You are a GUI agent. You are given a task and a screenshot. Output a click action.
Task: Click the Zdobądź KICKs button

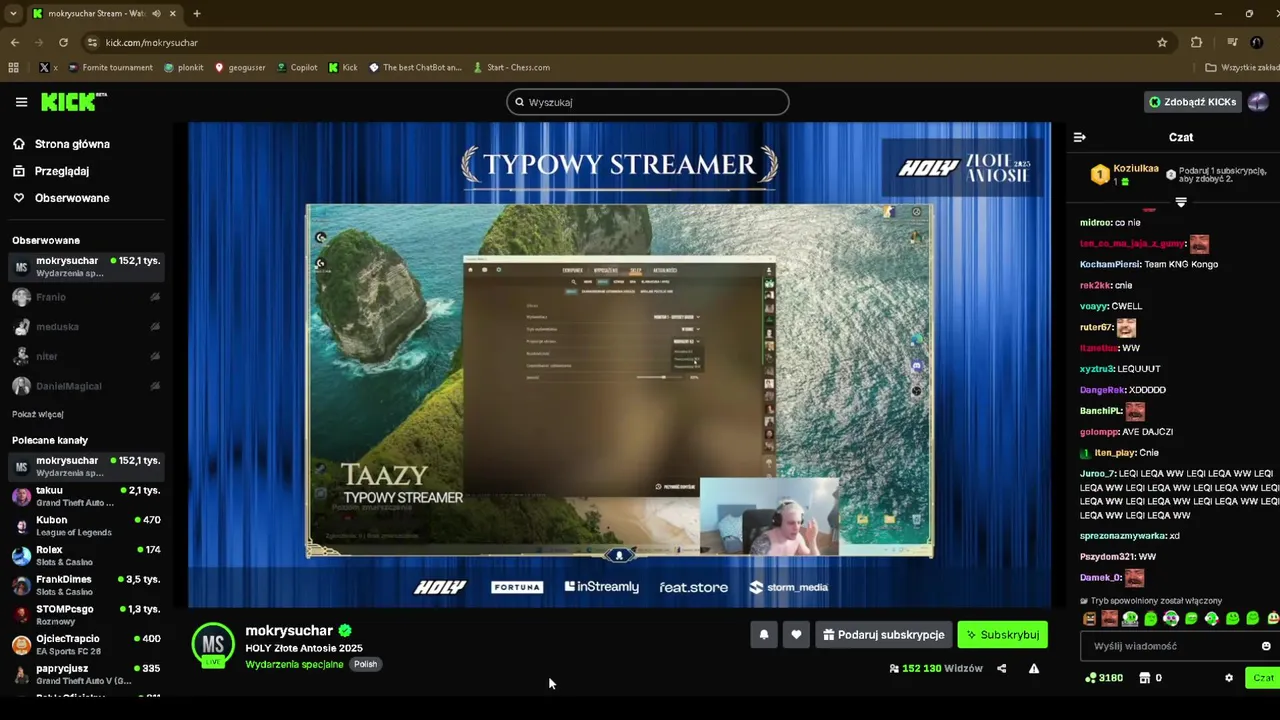click(x=1193, y=102)
